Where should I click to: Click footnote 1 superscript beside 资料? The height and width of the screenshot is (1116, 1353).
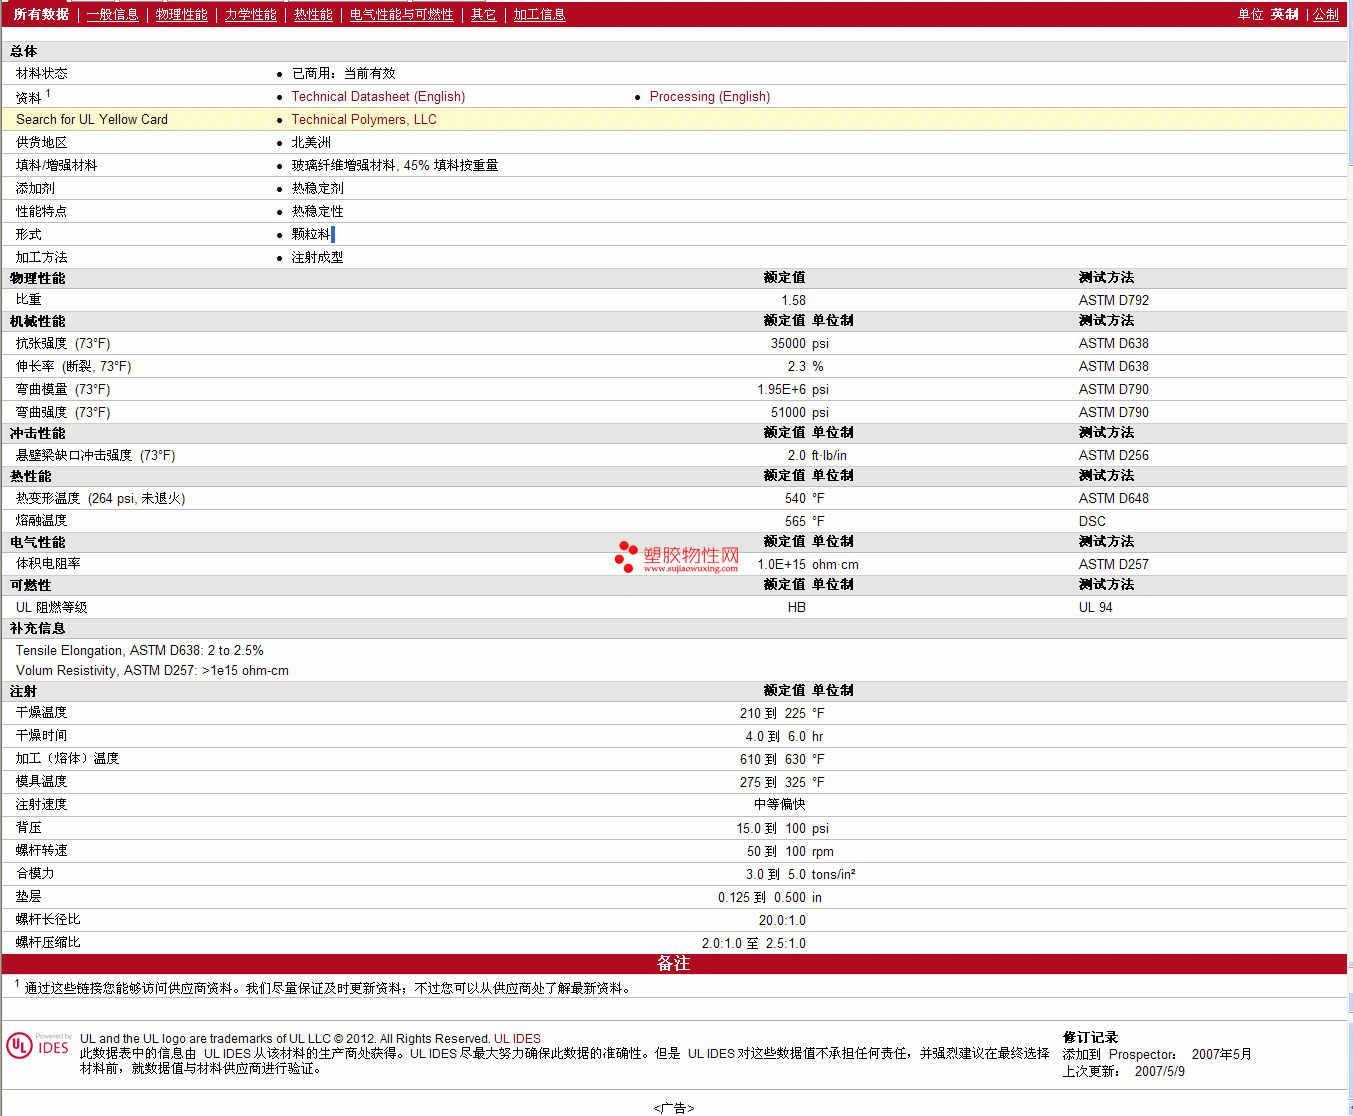pos(48,94)
